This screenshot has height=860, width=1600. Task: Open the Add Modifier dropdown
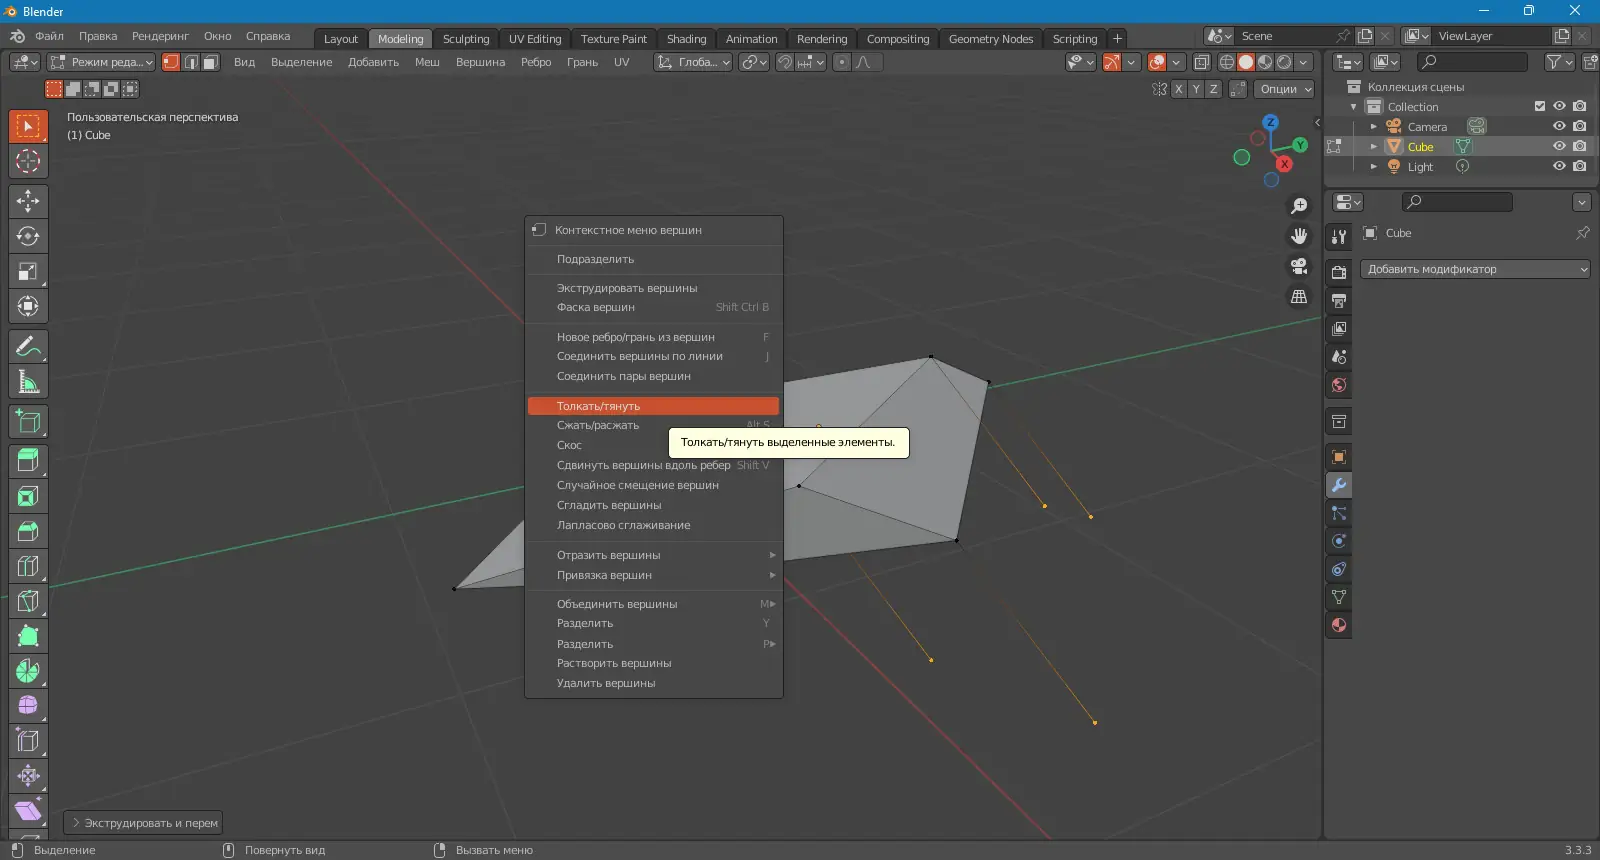[1475, 269]
